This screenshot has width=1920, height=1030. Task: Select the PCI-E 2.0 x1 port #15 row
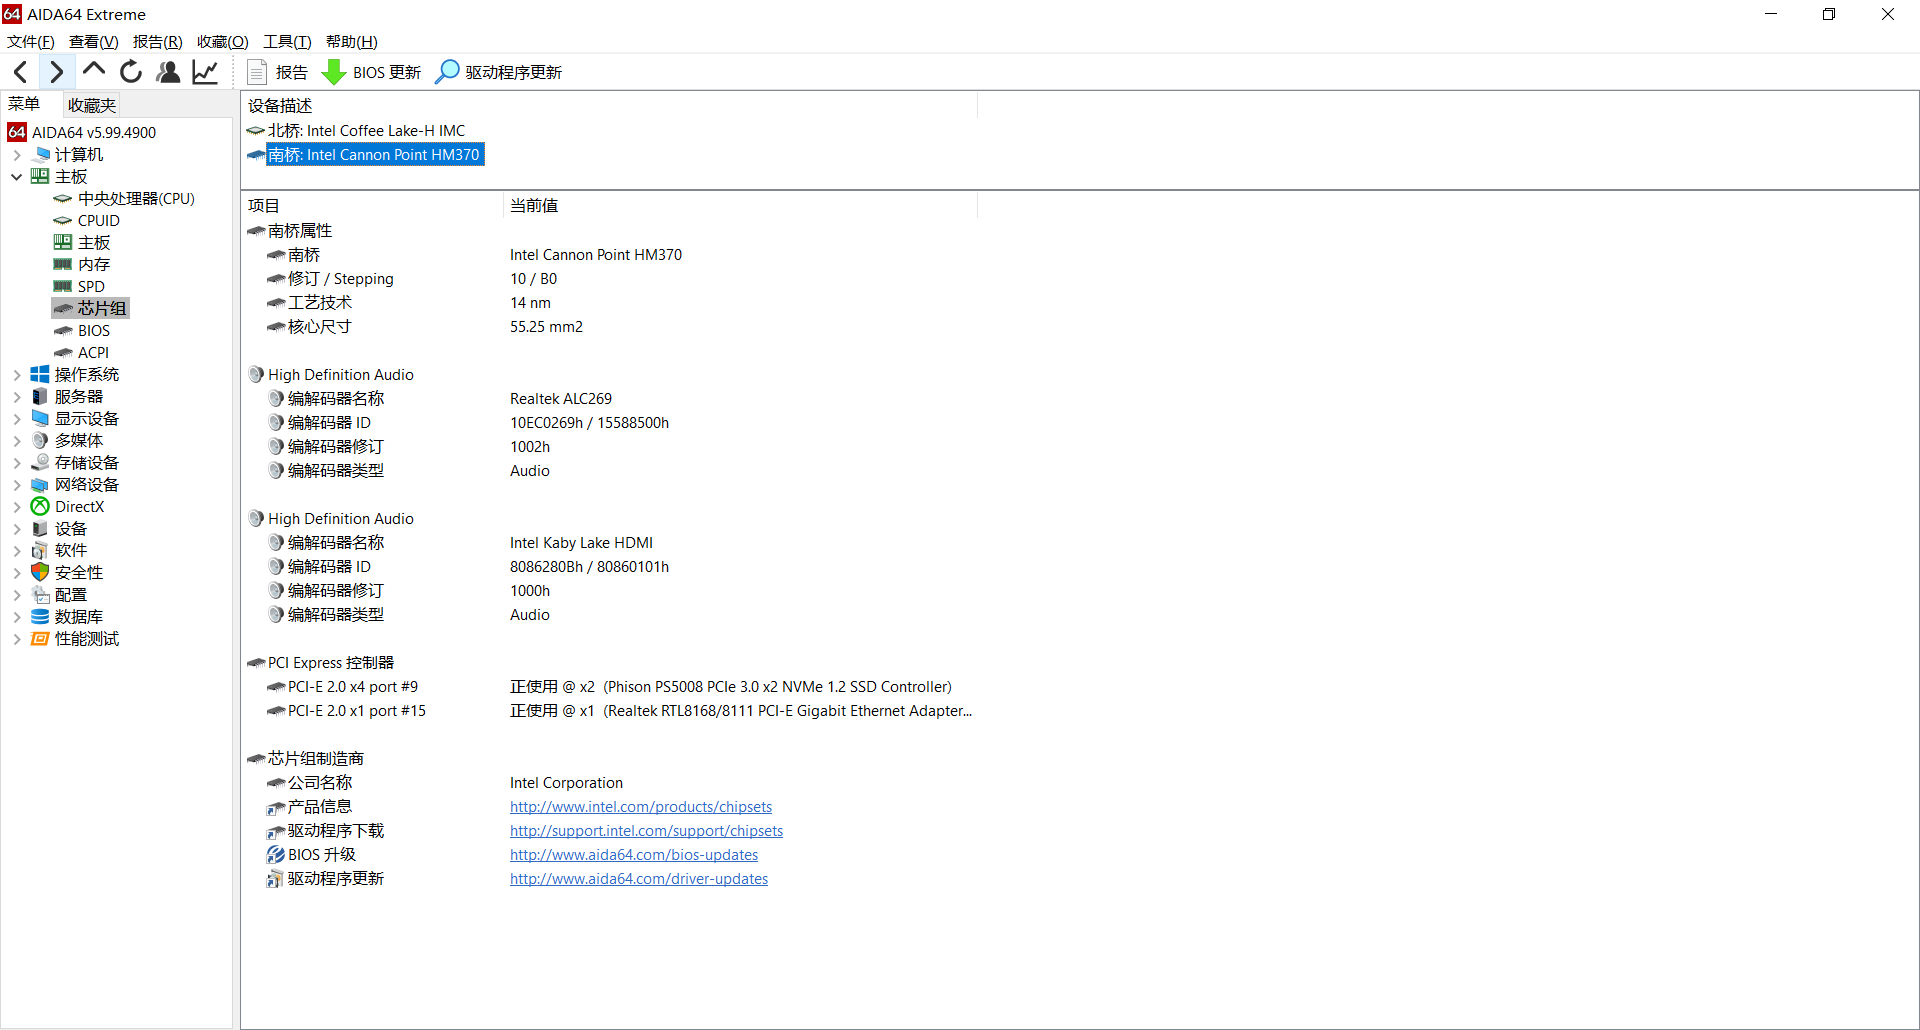coord(610,711)
